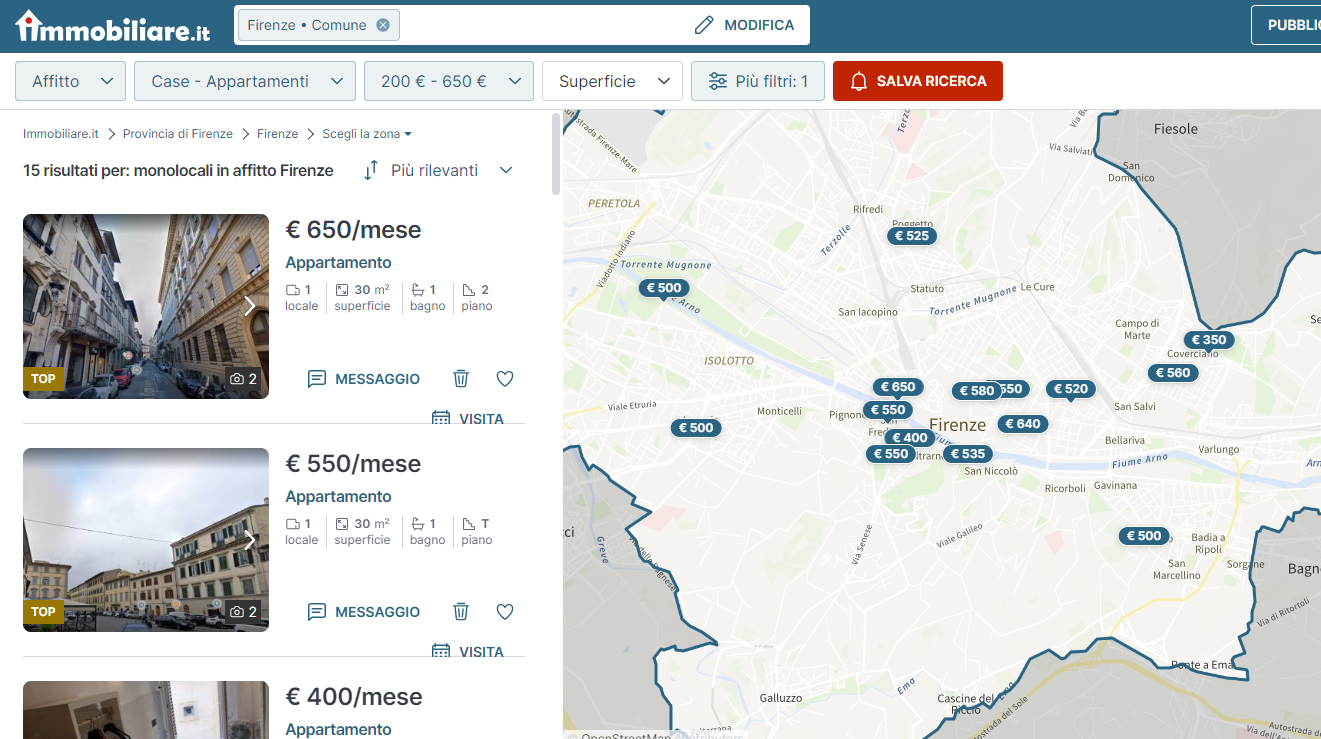Expand the Scegli la zona dropdown
Viewport: 1321px width, 739px height.
(367, 134)
